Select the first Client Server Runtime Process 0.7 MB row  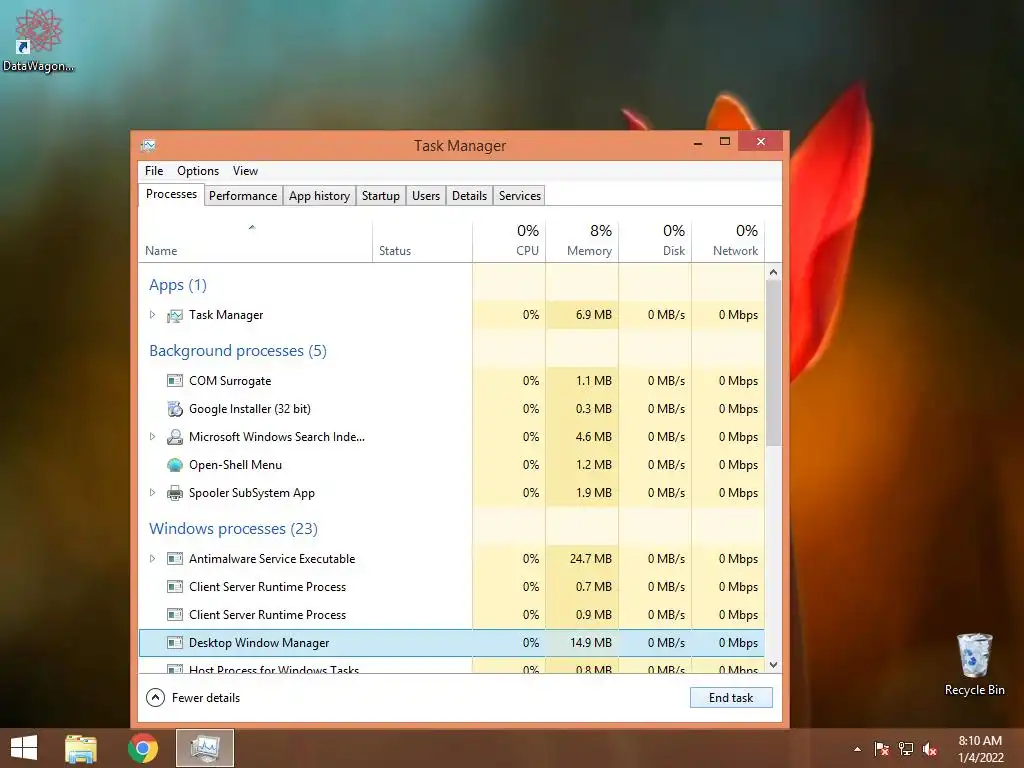[x=451, y=587]
